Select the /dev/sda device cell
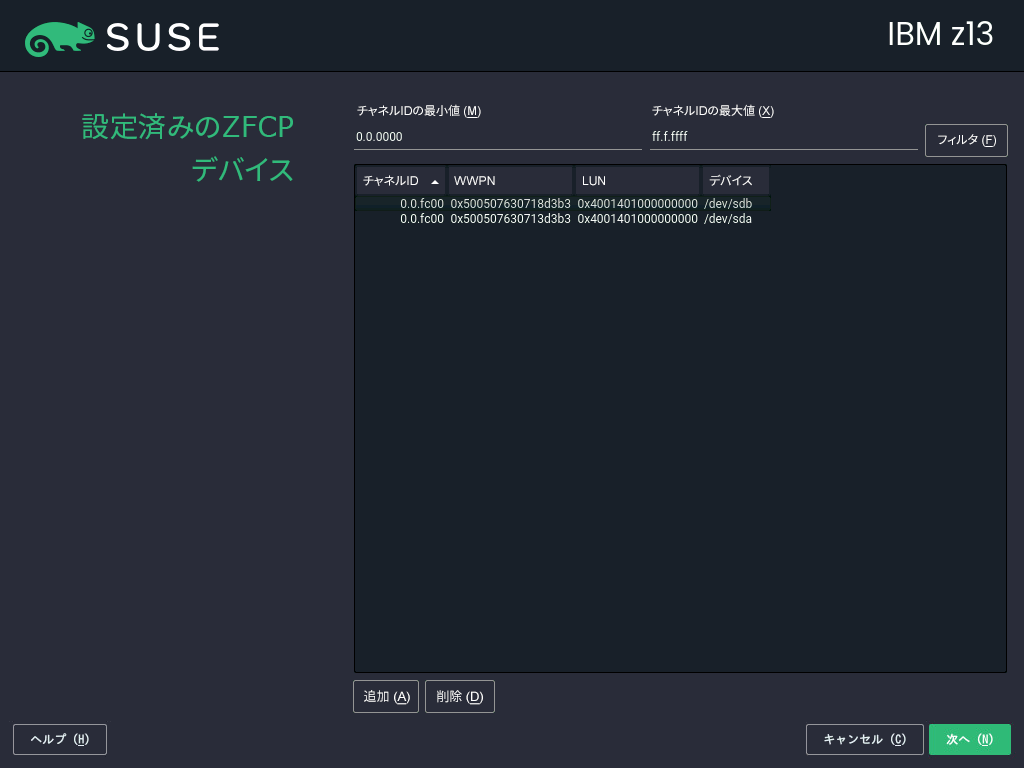Screen dimensions: 1024x768 click(x=728, y=219)
